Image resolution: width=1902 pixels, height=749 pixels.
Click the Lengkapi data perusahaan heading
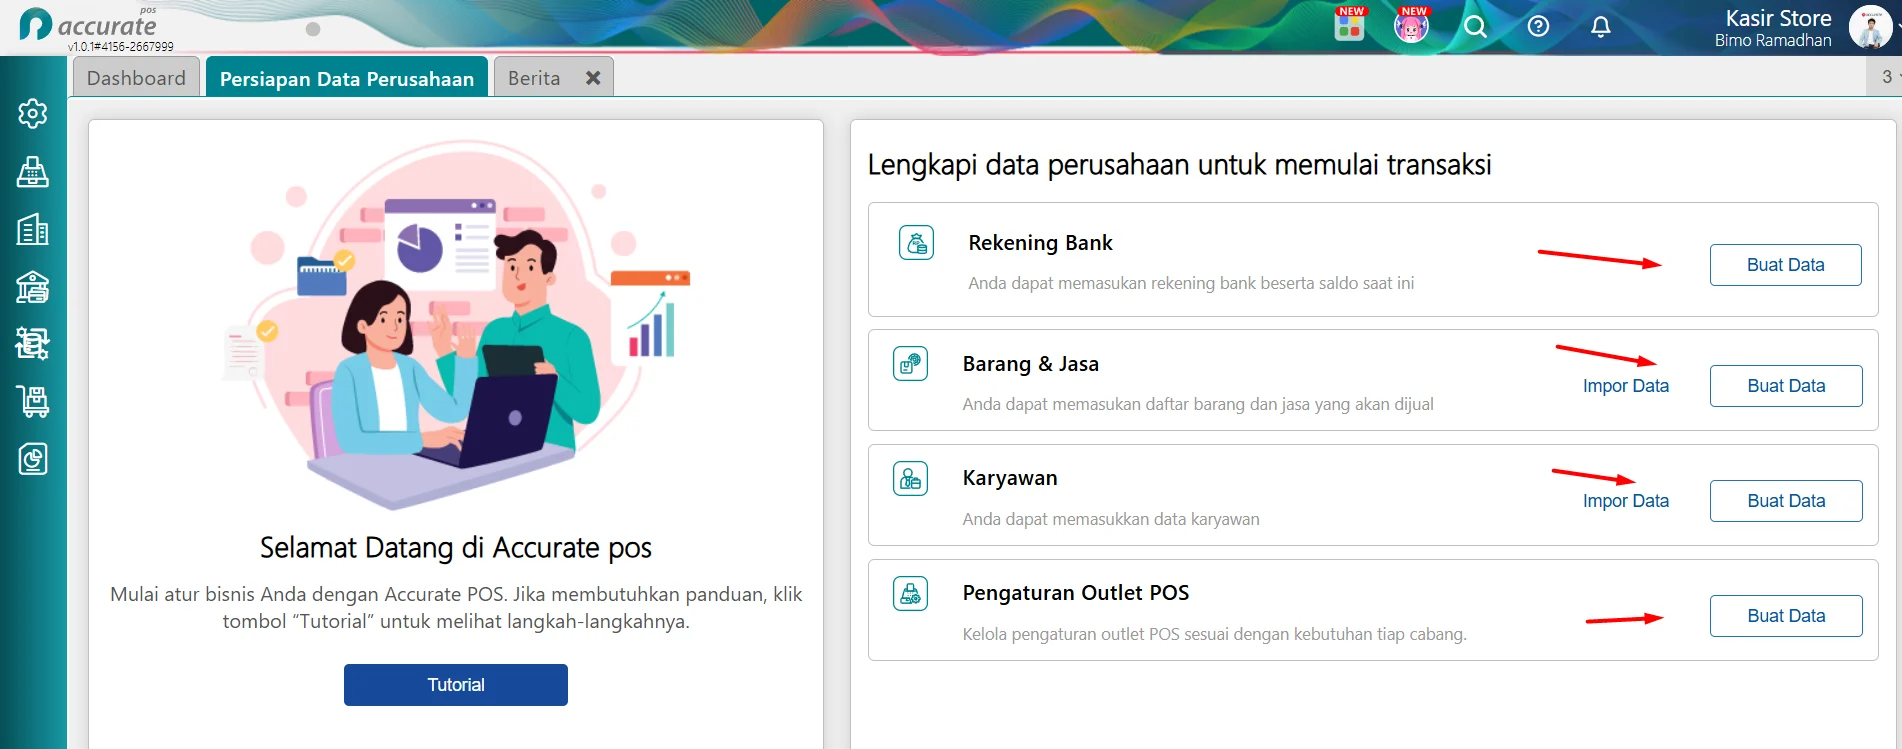pyautogui.click(x=1179, y=165)
